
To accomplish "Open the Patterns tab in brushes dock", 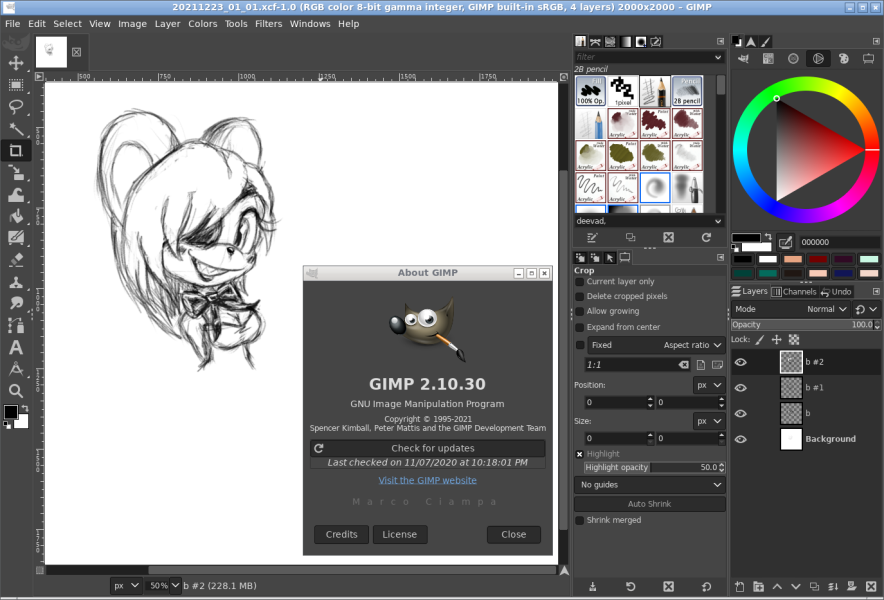I will 610,42.
